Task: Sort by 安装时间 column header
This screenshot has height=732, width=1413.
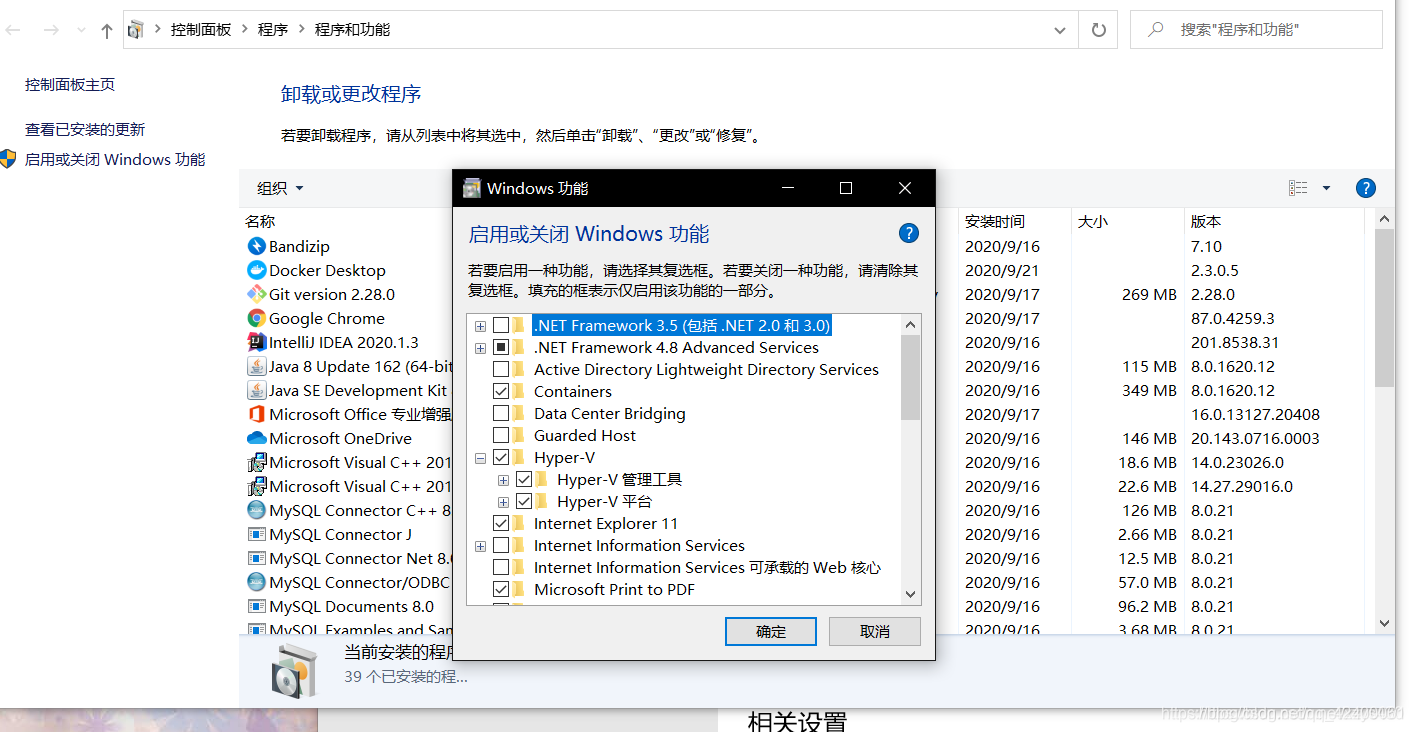Action: click(995, 221)
